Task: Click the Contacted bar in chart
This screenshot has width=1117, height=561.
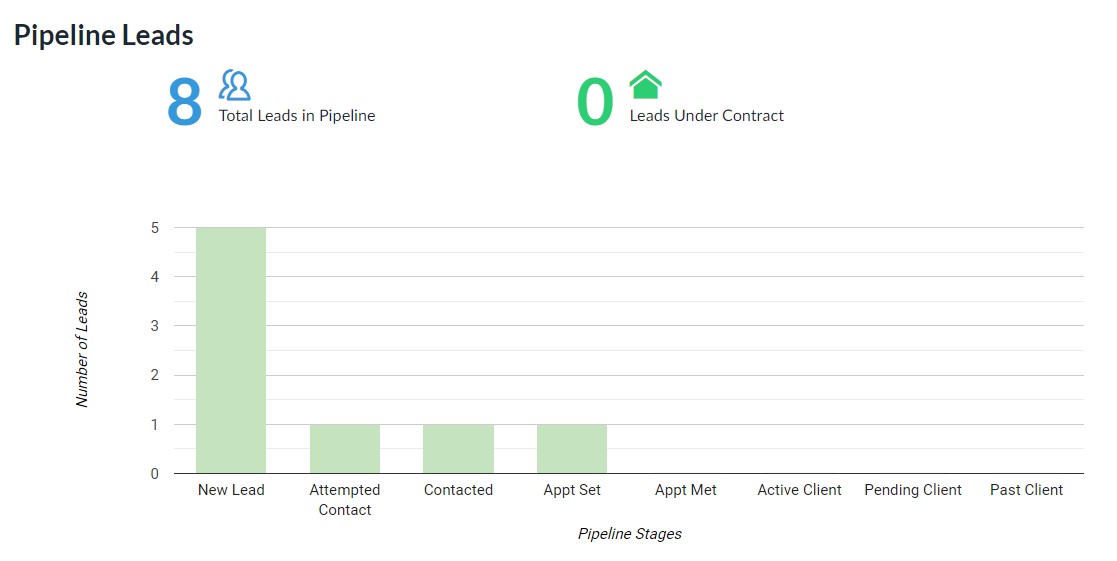Action: [458, 448]
